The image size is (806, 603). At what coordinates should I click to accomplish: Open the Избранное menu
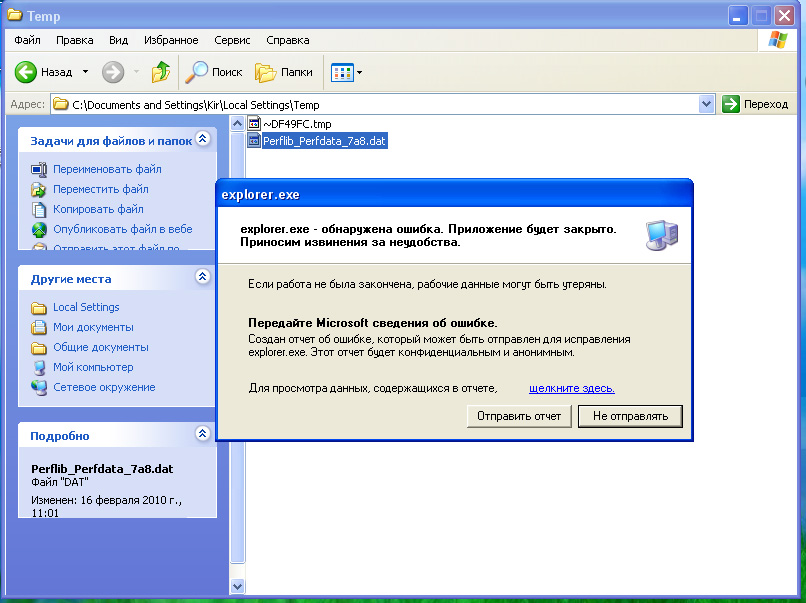click(x=171, y=40)
